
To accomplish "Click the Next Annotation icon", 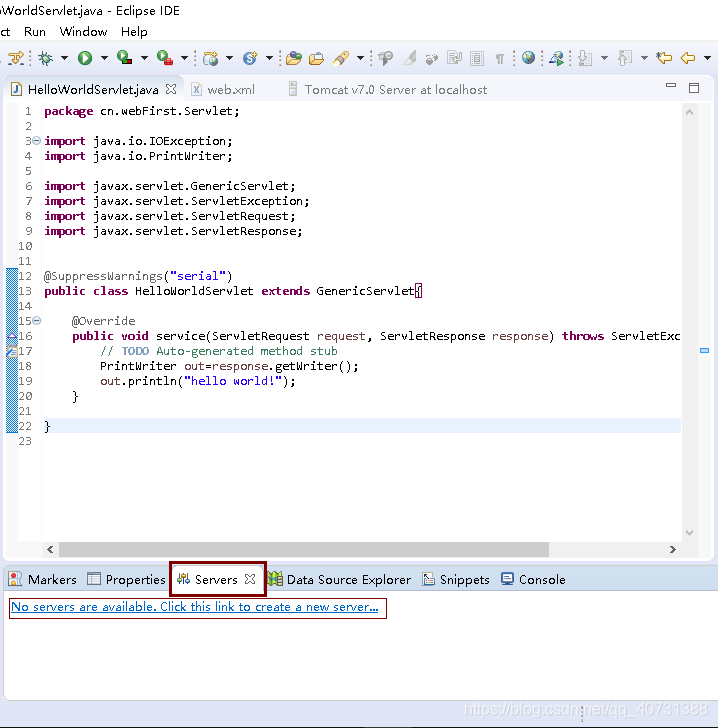I will point(585,58).
